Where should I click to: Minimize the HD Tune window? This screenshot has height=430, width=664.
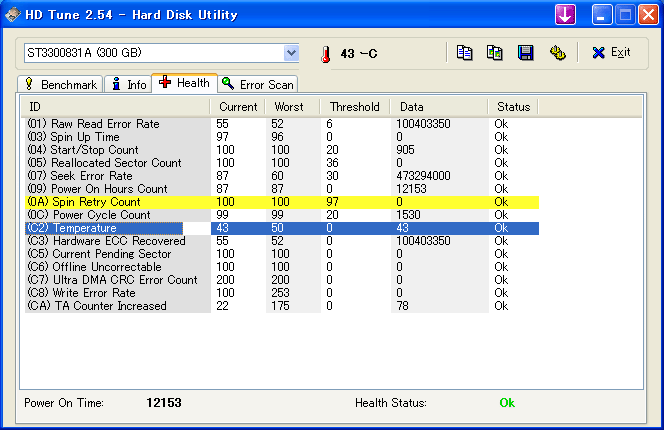[601, 15]
